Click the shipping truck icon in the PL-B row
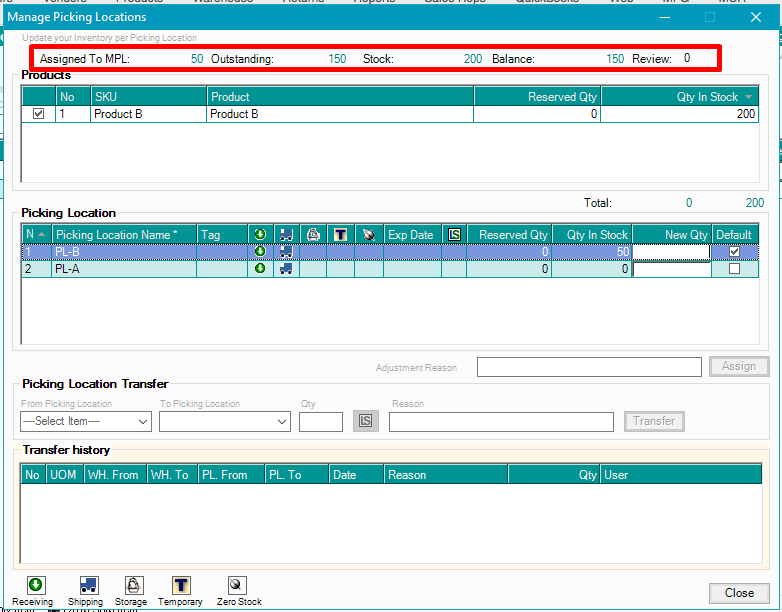Viewport: 782px width, 612px height. tap(286, 252)
